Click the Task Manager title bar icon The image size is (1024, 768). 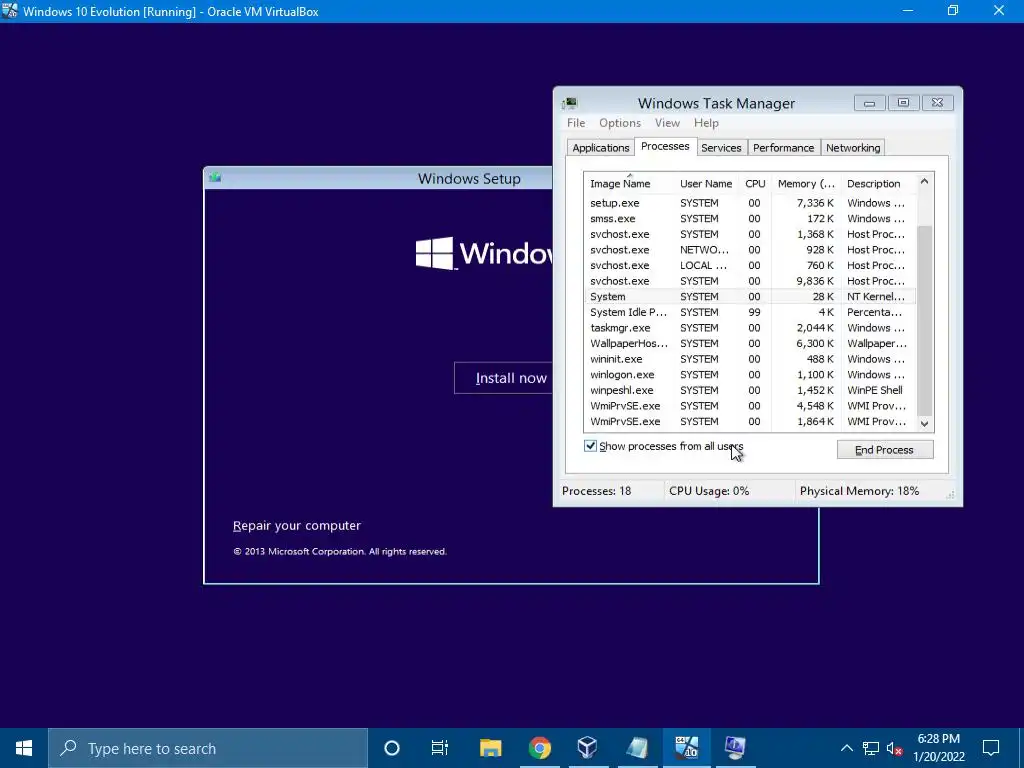[x=570, y=103]
